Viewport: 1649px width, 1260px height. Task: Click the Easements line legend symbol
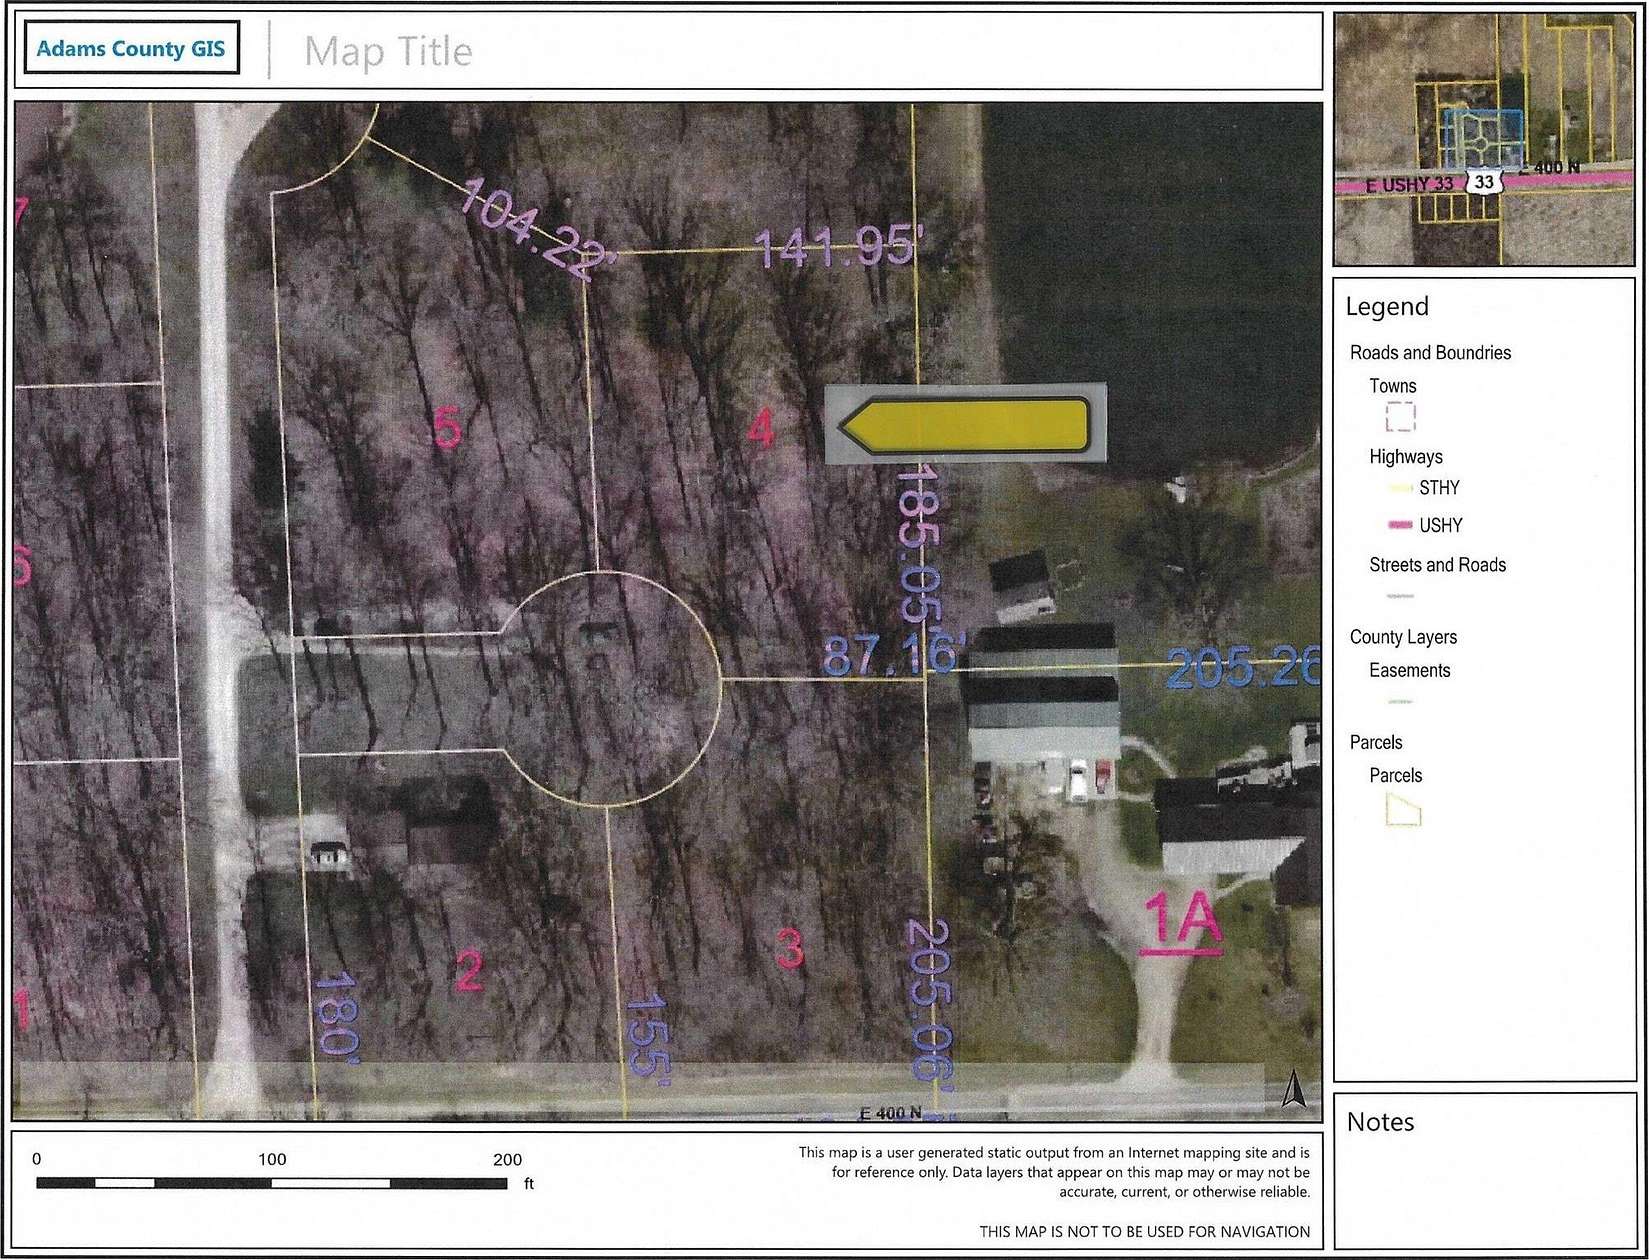coord(1399,701)
